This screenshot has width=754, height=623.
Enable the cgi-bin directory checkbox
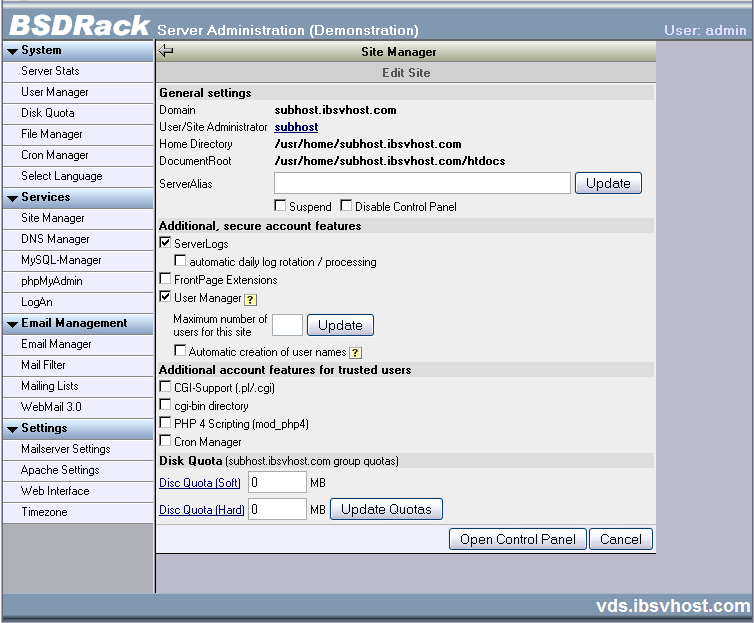[x=165, y=405]
